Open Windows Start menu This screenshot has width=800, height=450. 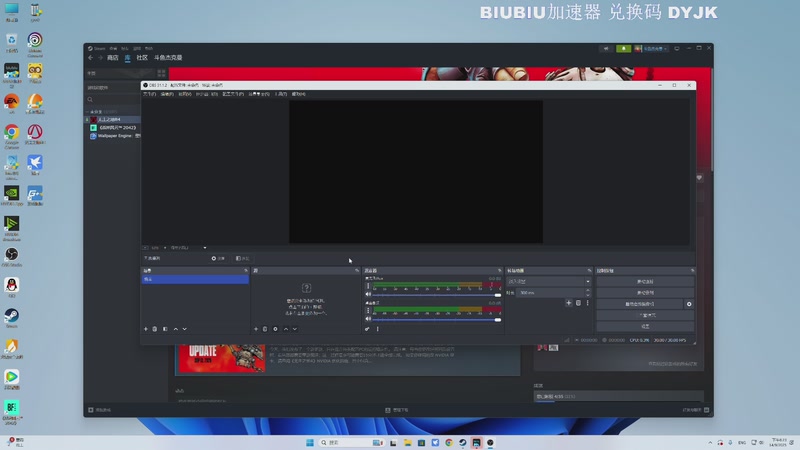(x=310, y=442)
